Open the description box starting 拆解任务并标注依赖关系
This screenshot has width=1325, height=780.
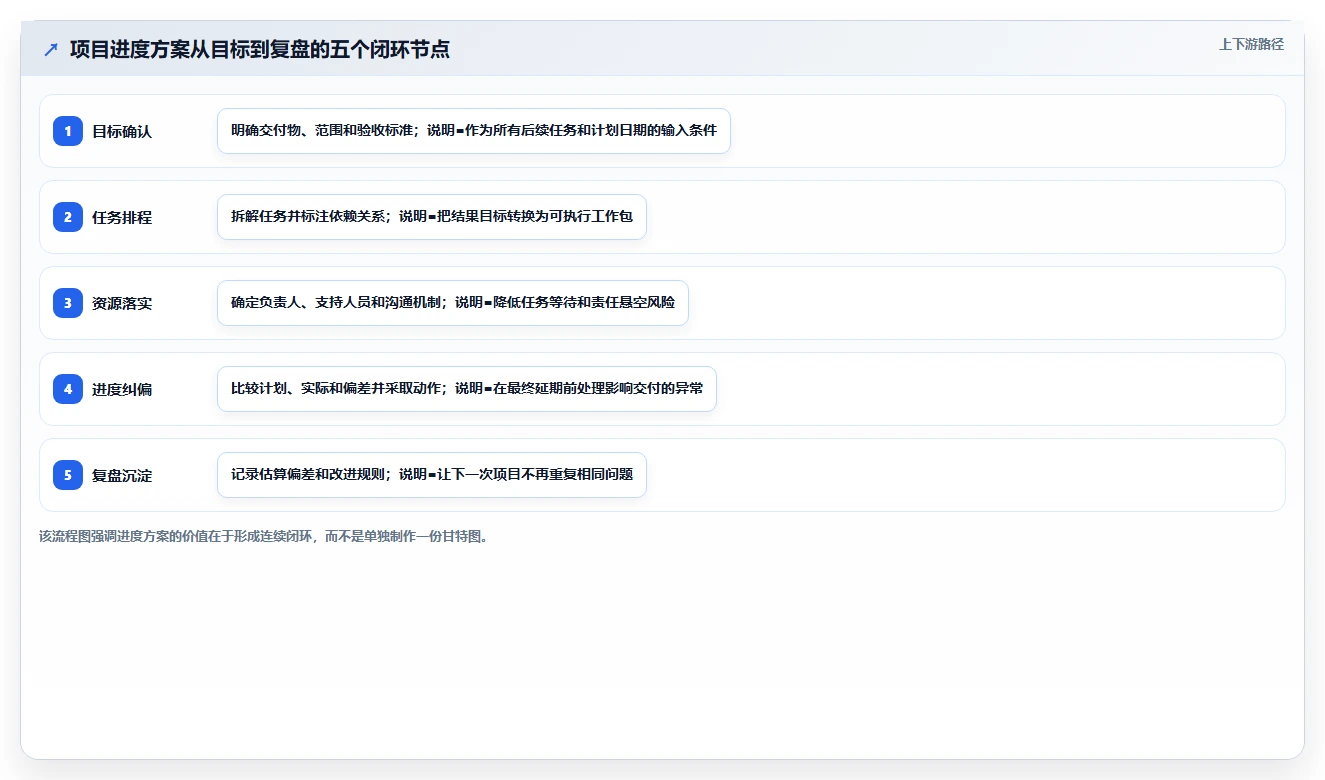coord(432,217)
